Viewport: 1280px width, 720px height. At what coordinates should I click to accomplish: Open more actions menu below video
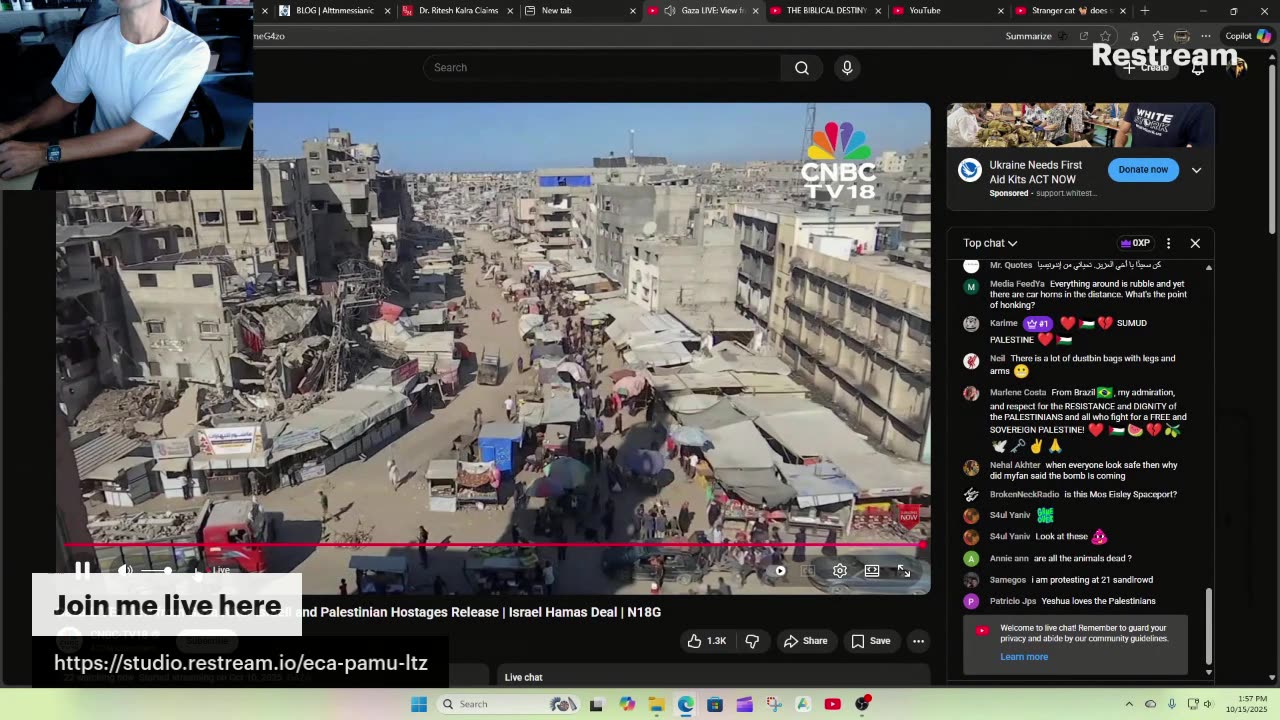[x=918, y=641]
